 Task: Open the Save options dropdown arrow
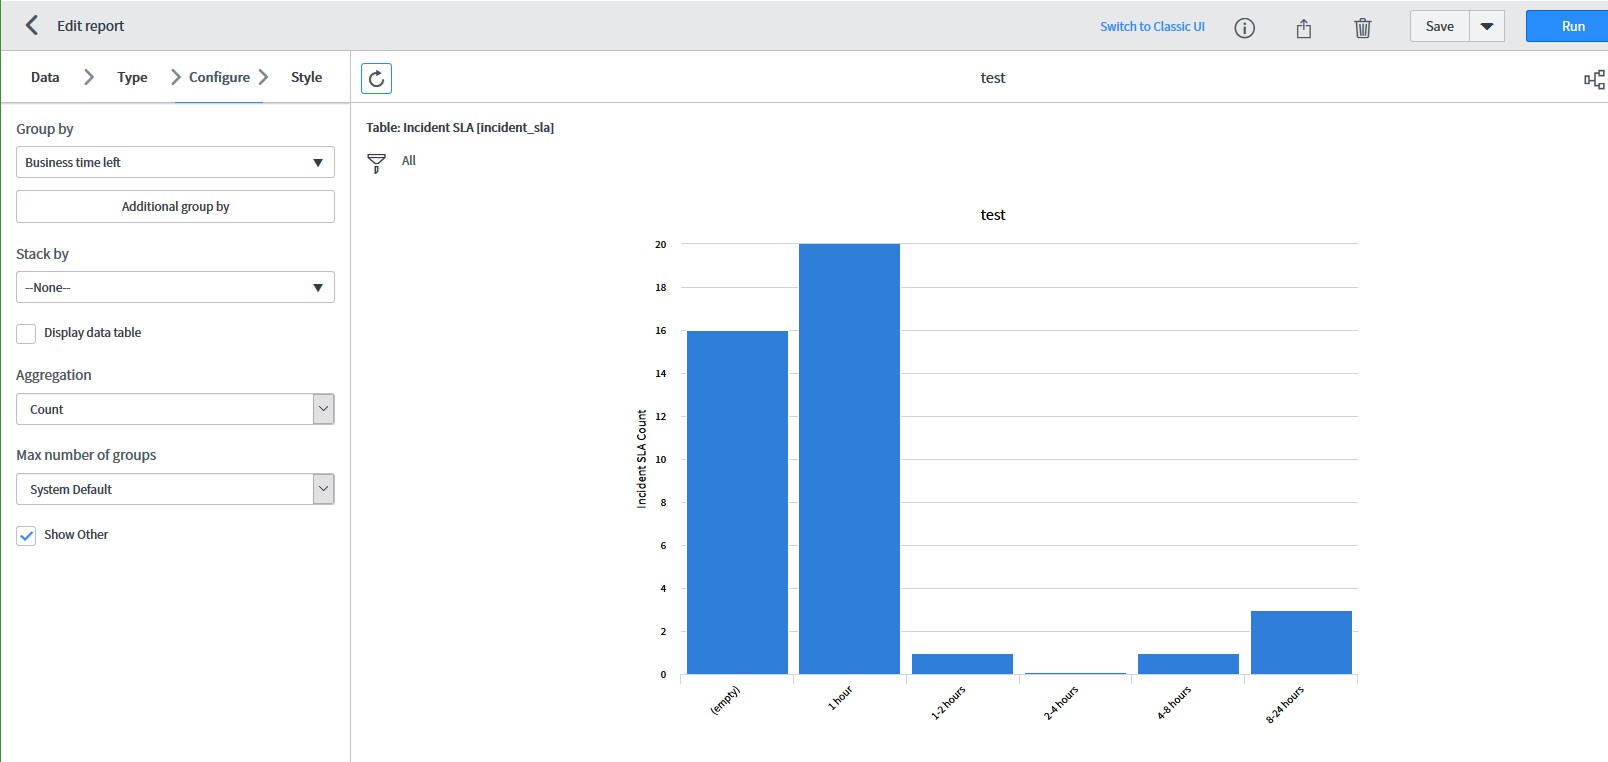coord(1487,27)
